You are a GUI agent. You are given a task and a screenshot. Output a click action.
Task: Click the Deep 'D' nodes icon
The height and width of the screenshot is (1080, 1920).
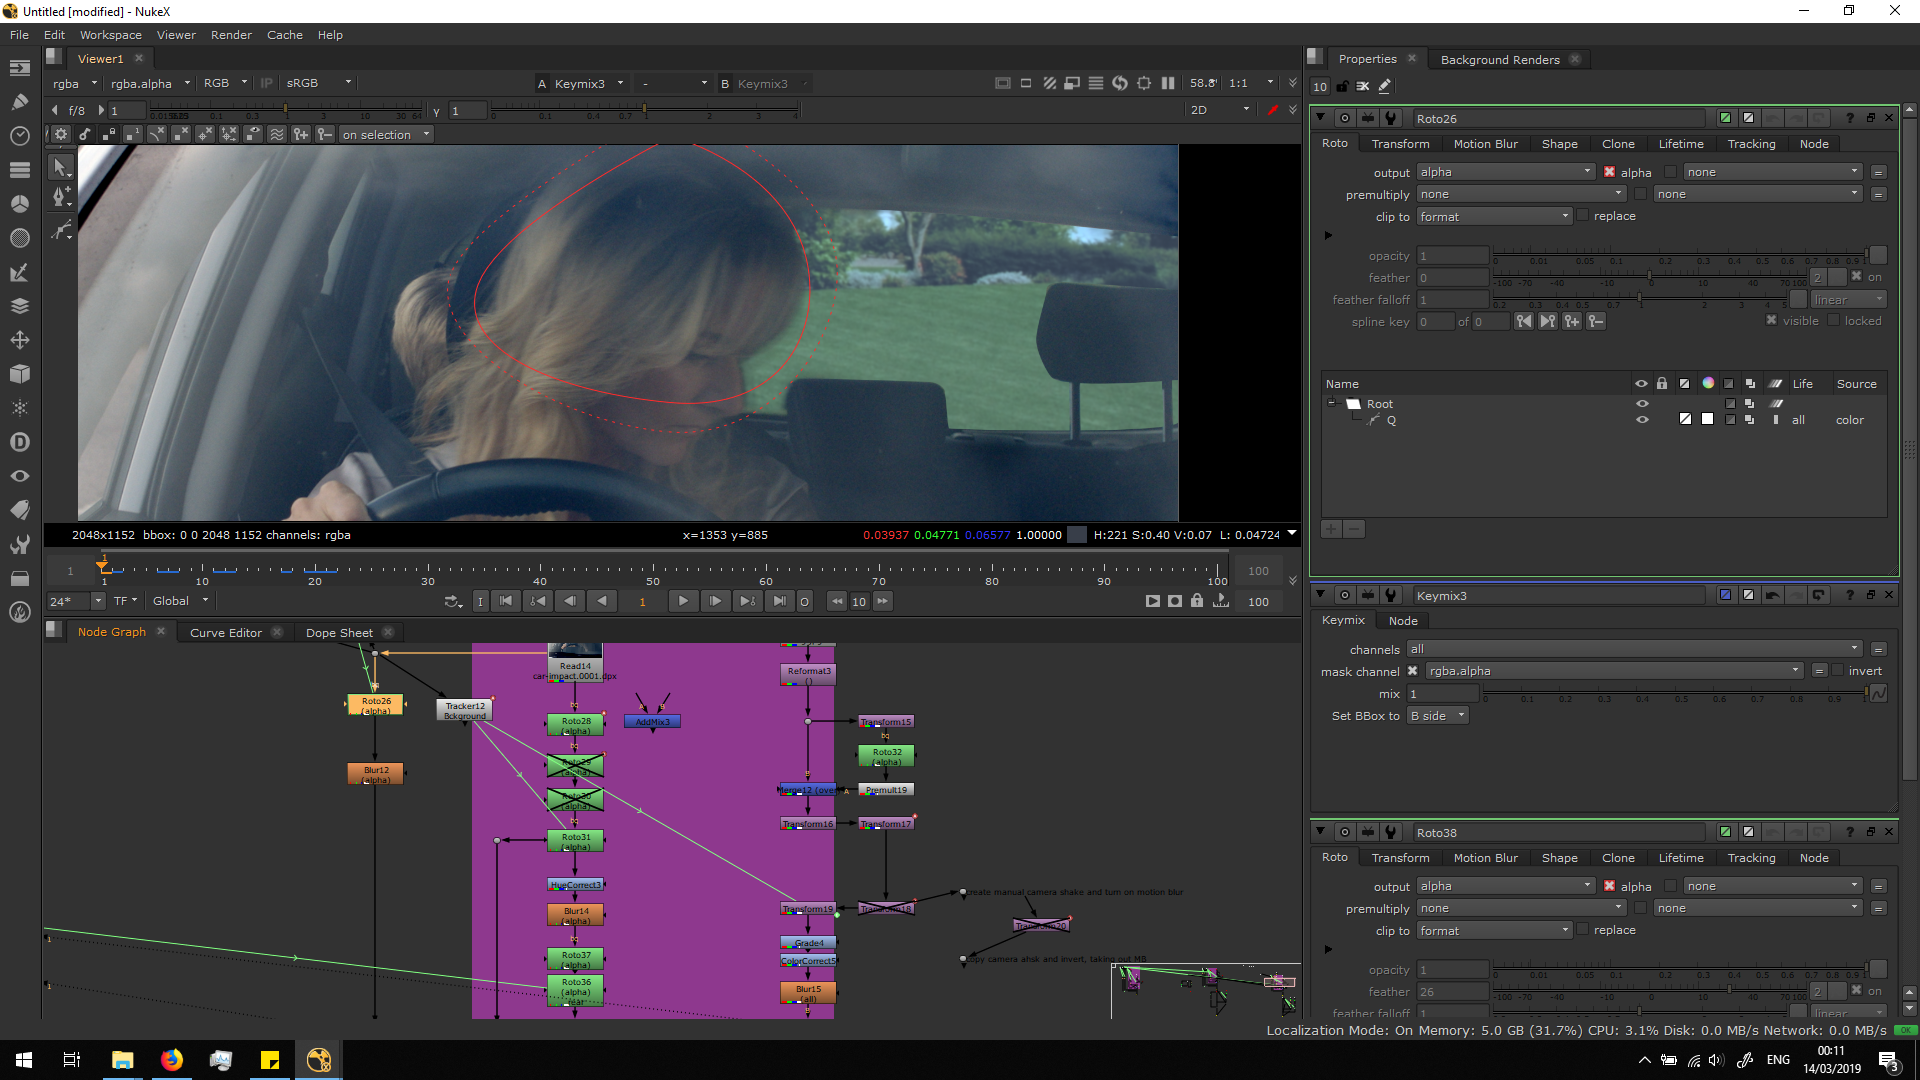tap(19, 442)
